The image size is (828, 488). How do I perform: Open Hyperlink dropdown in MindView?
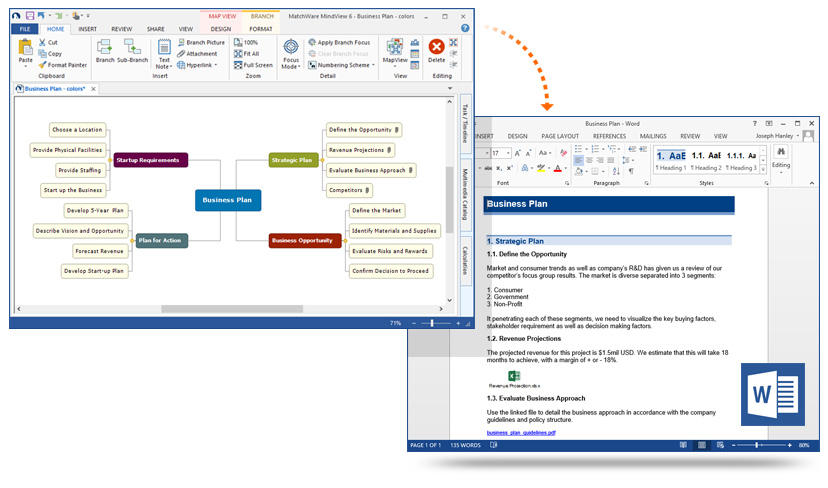[215, 65]
